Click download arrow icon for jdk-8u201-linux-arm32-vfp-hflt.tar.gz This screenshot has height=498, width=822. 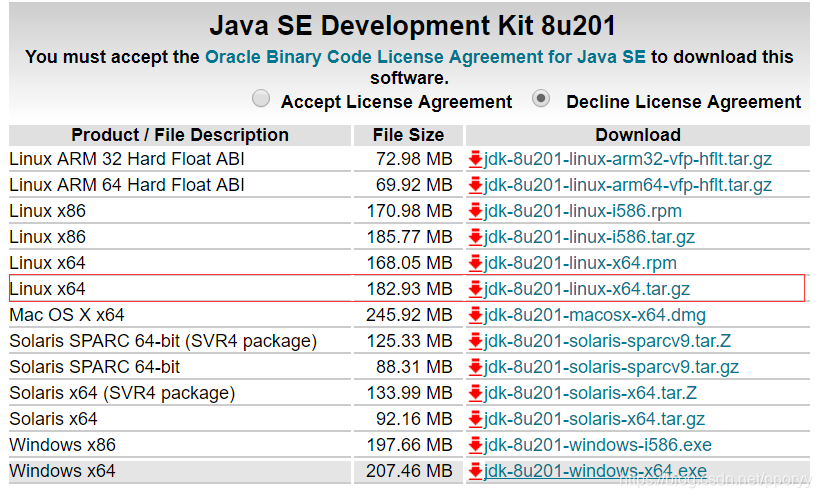point(475,159)
